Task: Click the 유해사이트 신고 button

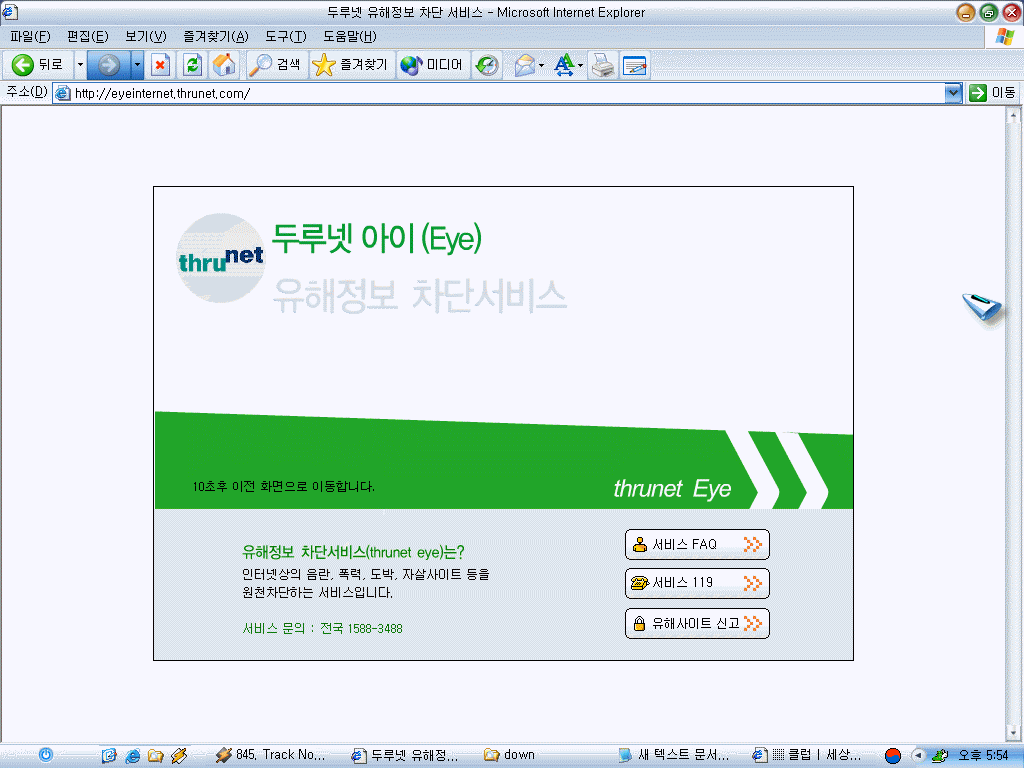Action: pyautogui.click(x=697, y=624)
